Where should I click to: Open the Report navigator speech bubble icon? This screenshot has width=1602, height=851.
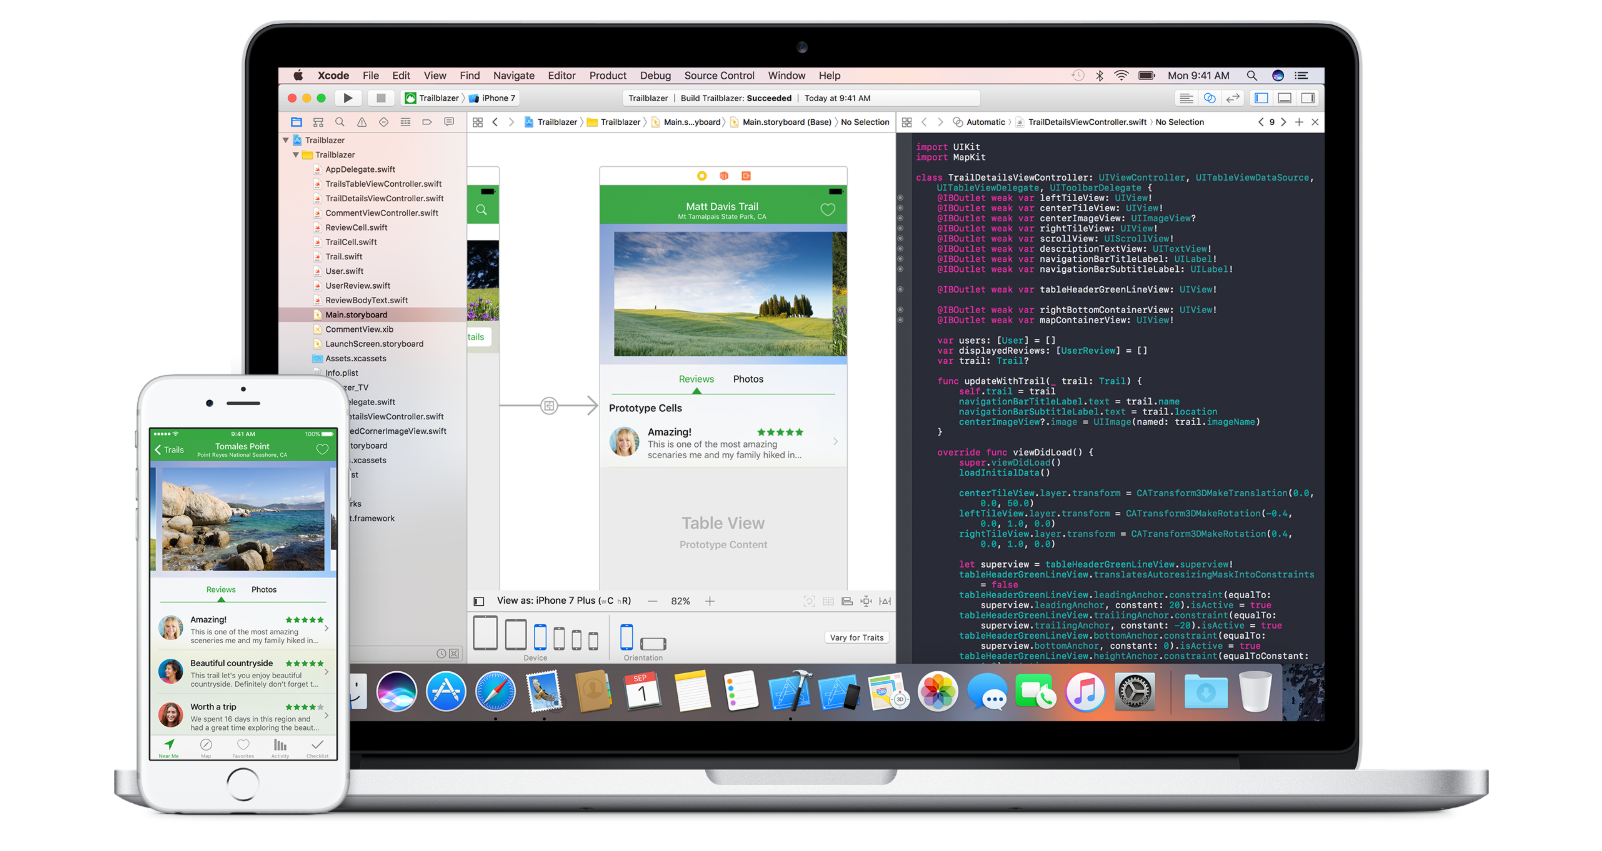449,122
